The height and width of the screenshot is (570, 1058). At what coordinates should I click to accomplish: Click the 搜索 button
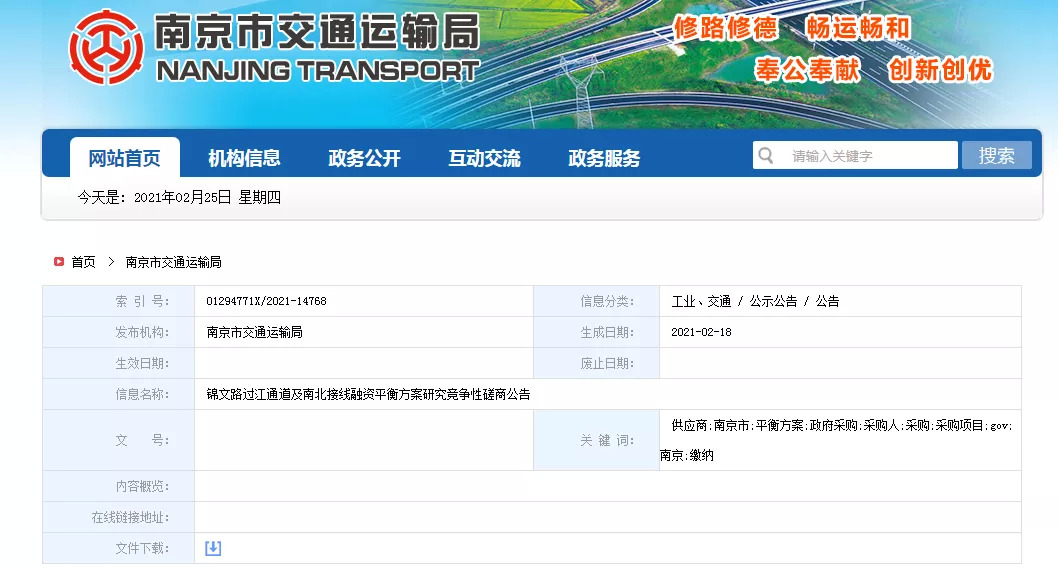click(x=997, y=155)
